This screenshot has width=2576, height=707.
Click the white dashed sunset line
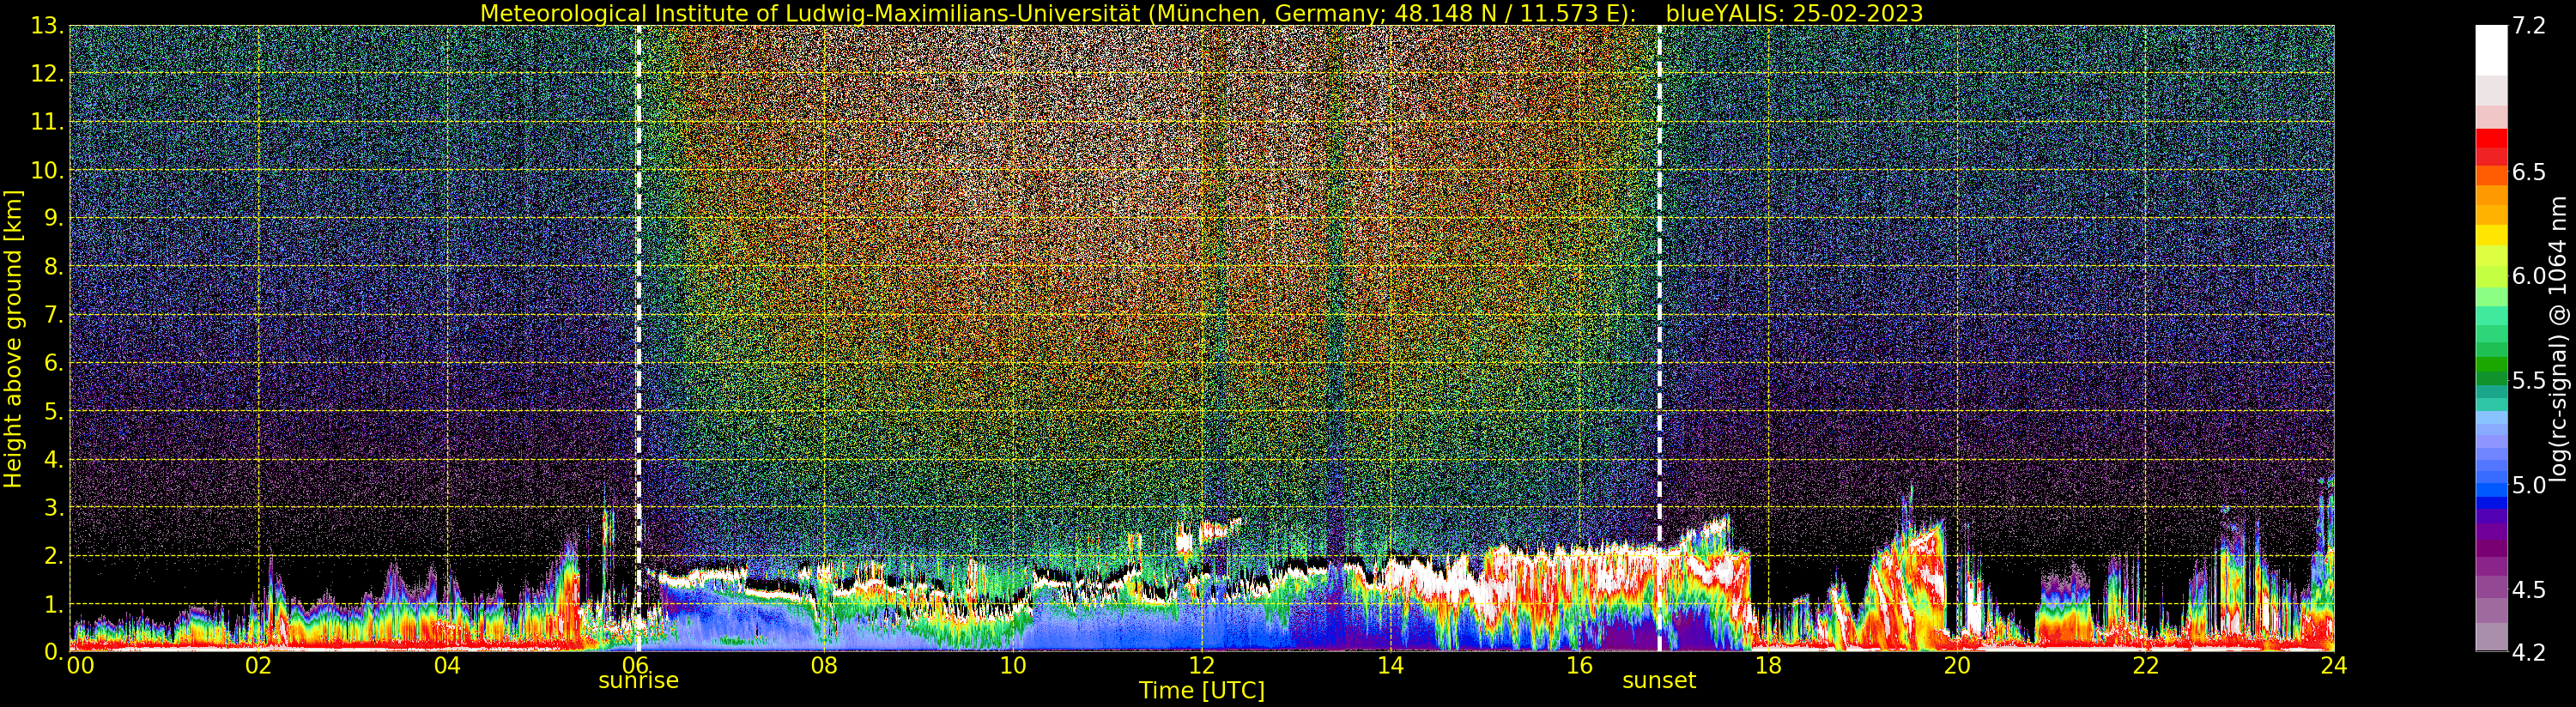click(1659, 338)
